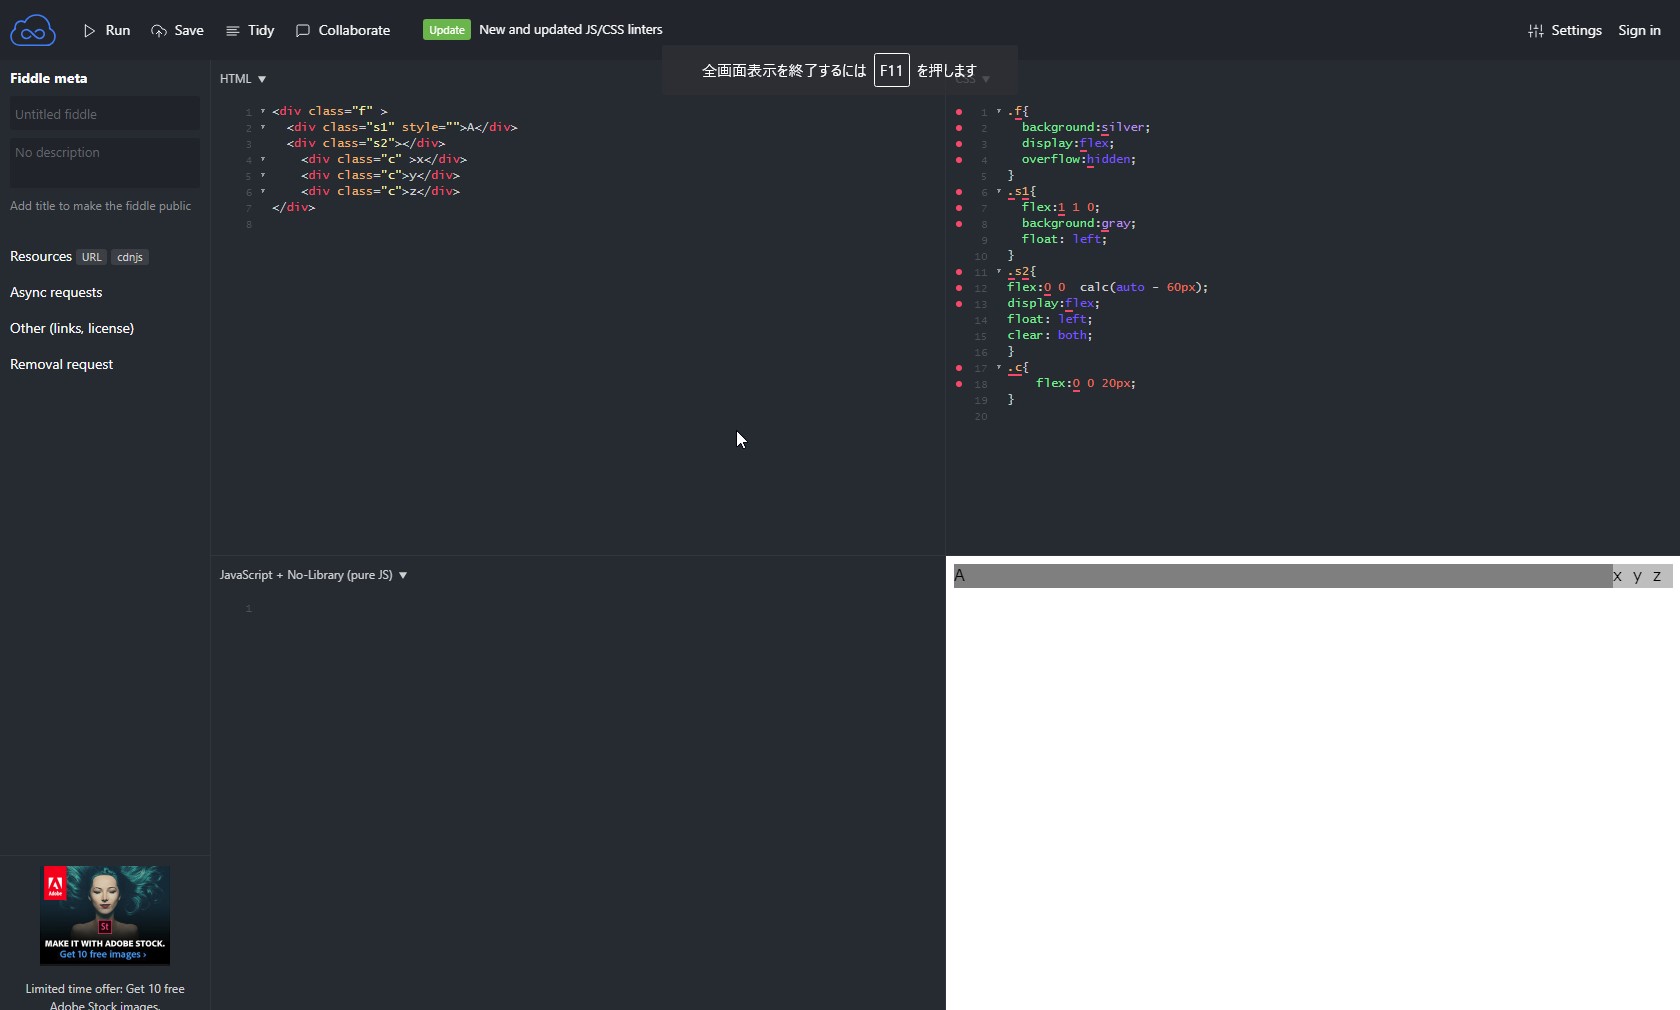This screenshot has height=1010, width=1680.
Task: Fold the .c CSS rule
Action: click(999, 367)
